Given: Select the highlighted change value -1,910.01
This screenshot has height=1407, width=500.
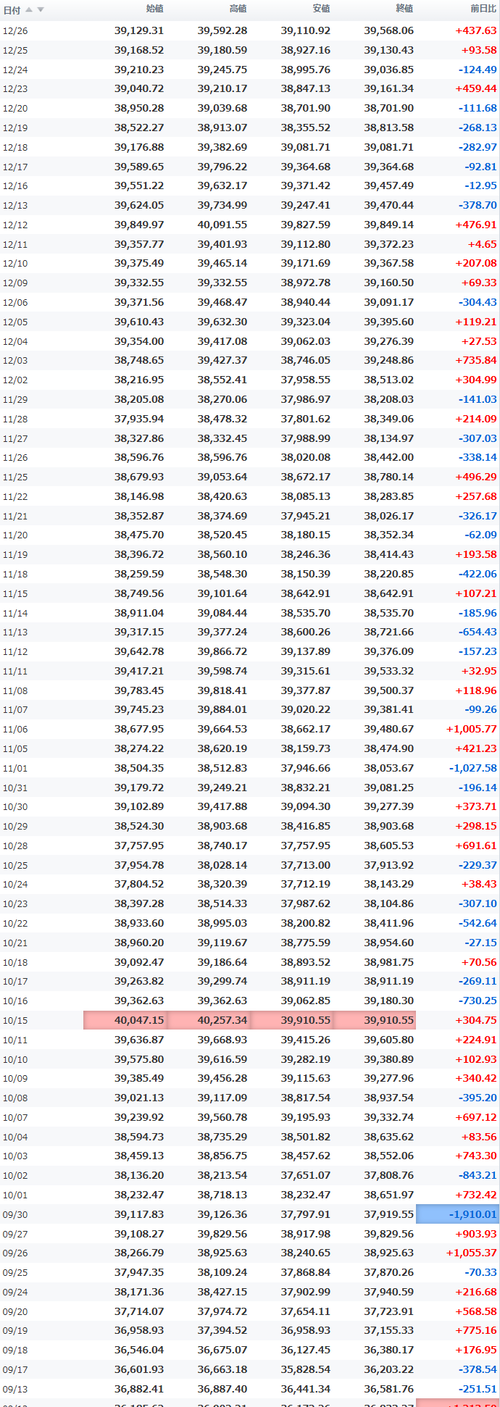Looking at the screenshot, I should click(x=473, y=1215).
